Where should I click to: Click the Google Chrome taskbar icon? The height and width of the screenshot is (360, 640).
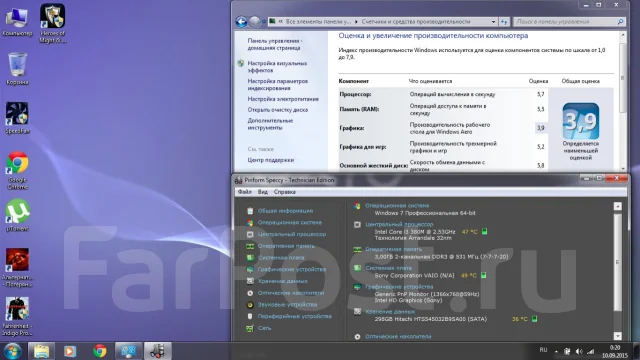(x=100, y=351)
